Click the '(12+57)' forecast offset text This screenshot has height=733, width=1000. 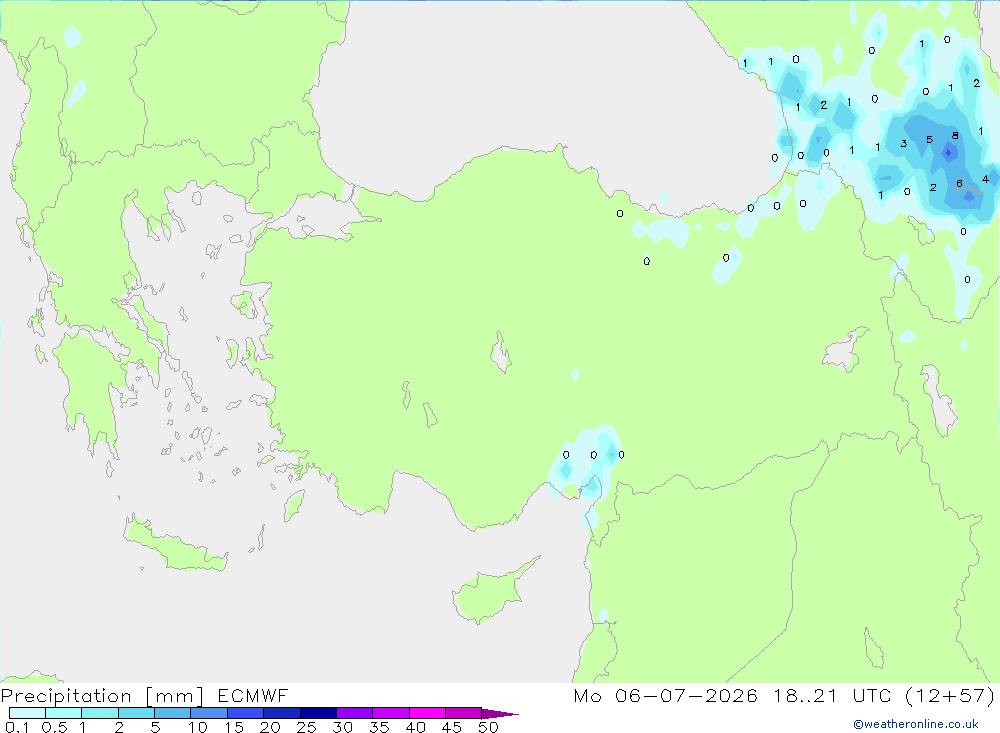coord(950,695)
